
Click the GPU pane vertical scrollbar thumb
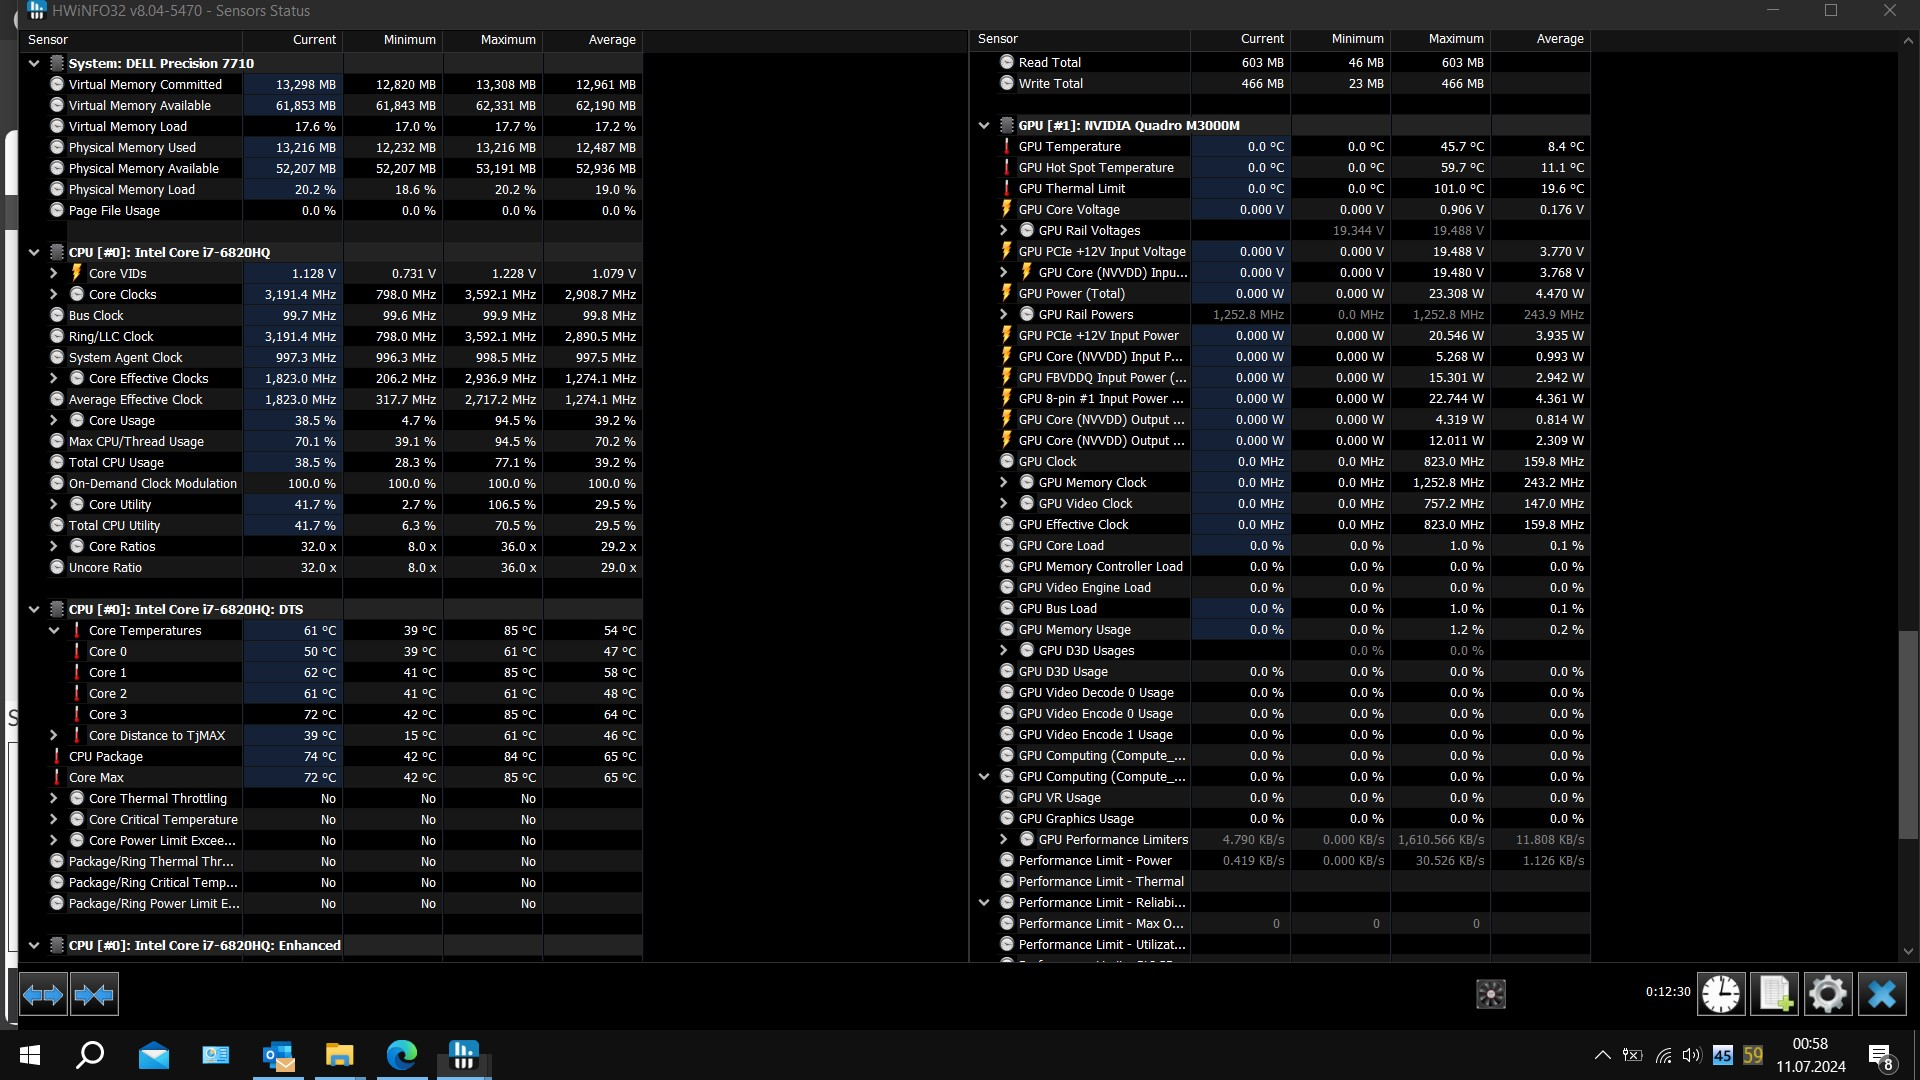click(x=1908, y=735)
